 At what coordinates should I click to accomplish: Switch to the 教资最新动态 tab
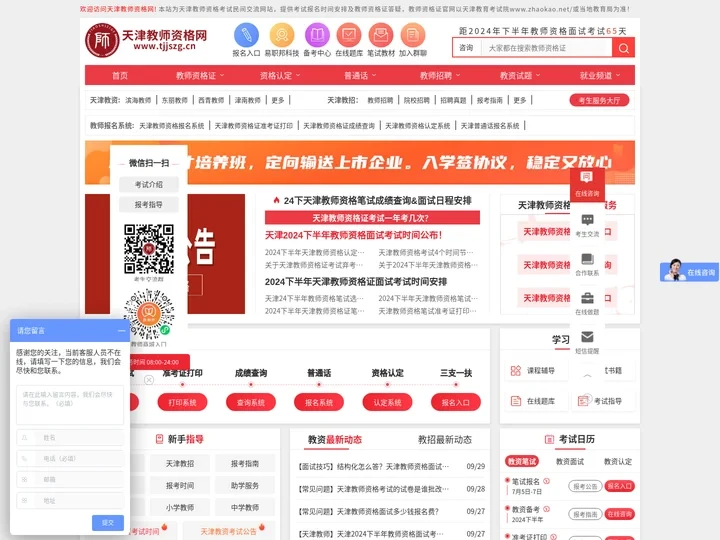pyautogui.click(x=335, y=439)
